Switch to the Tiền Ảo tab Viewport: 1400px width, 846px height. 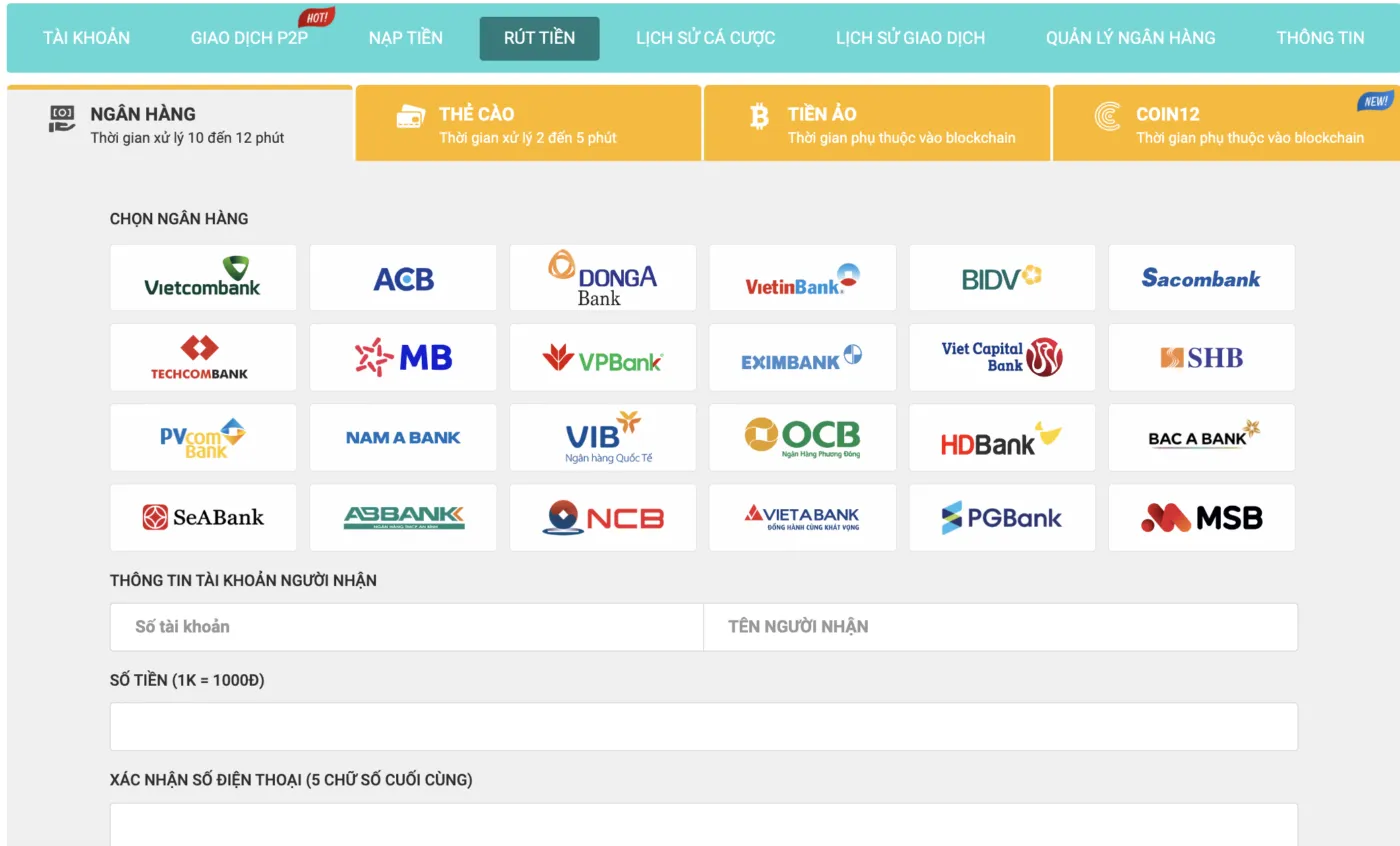tap(877, 124)
